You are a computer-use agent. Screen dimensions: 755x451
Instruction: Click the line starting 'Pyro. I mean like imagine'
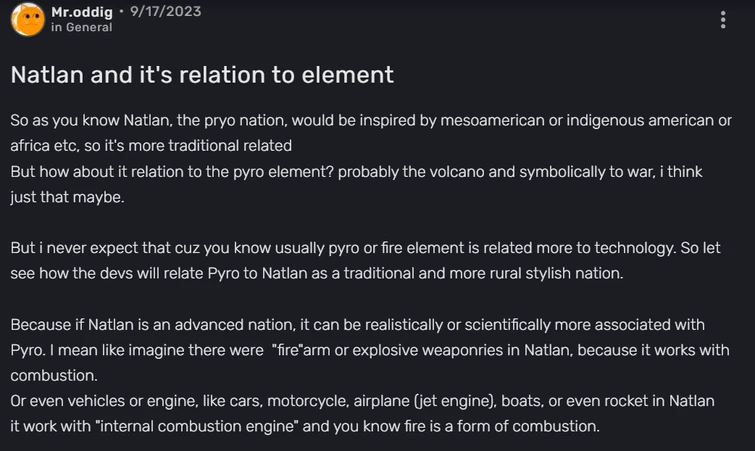click(x=370, y=350)
